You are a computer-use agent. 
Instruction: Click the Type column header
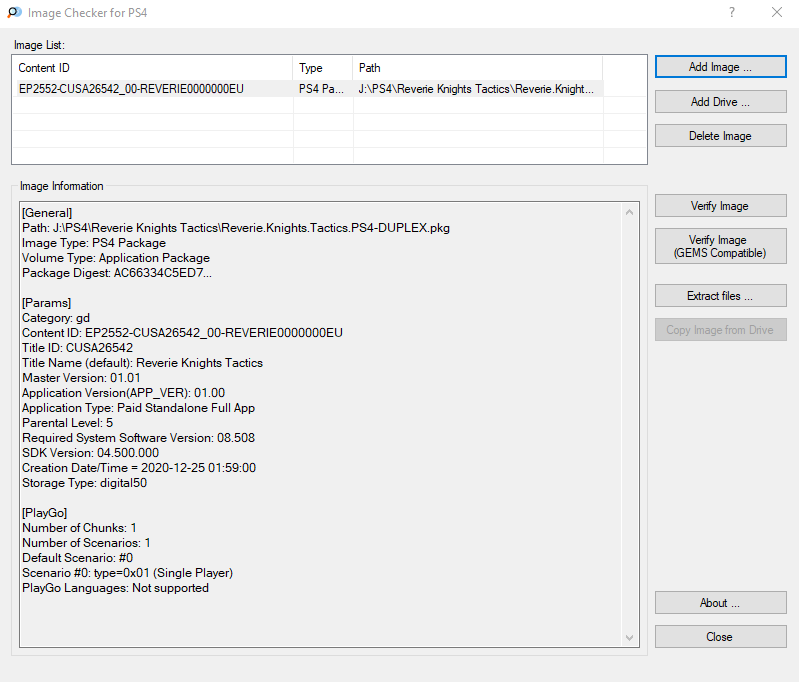pos(323,68)
